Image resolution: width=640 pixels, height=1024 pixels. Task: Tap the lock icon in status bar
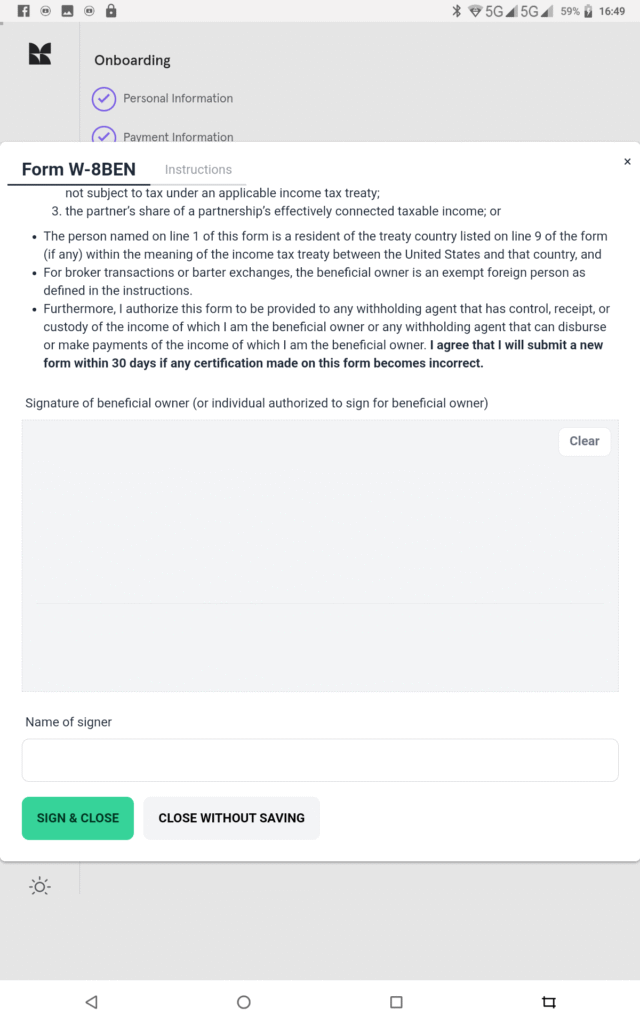(x=110, y=11)
